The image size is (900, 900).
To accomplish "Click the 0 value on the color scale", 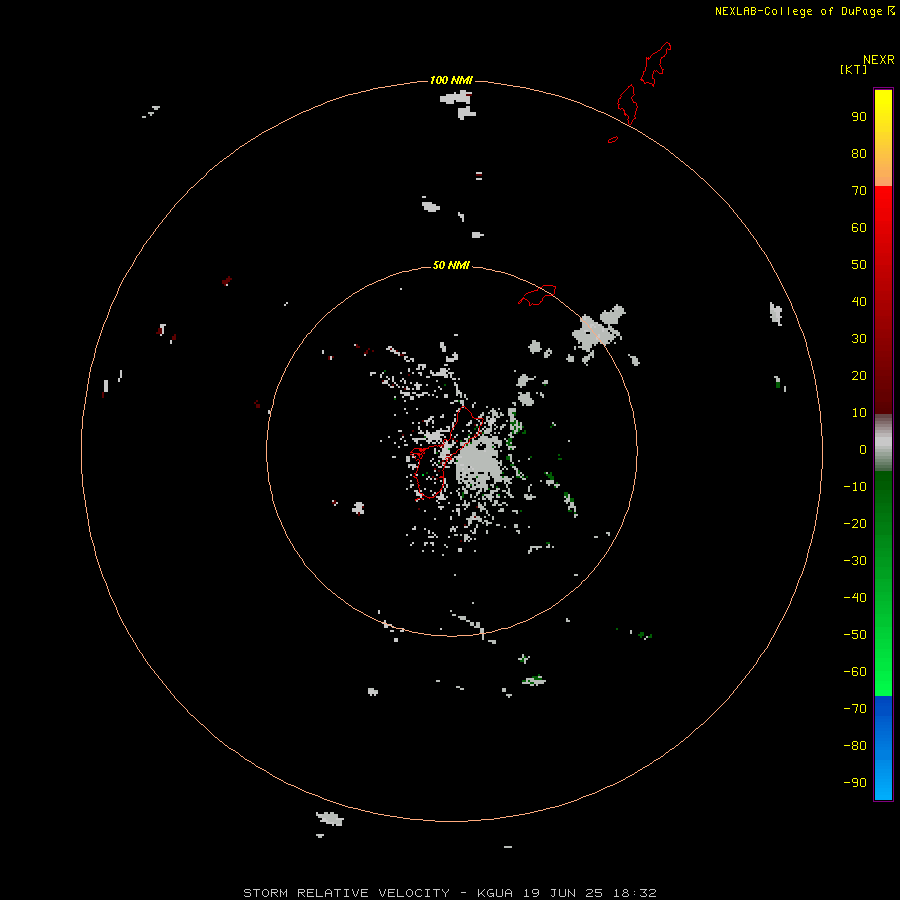I will [863, 449].
